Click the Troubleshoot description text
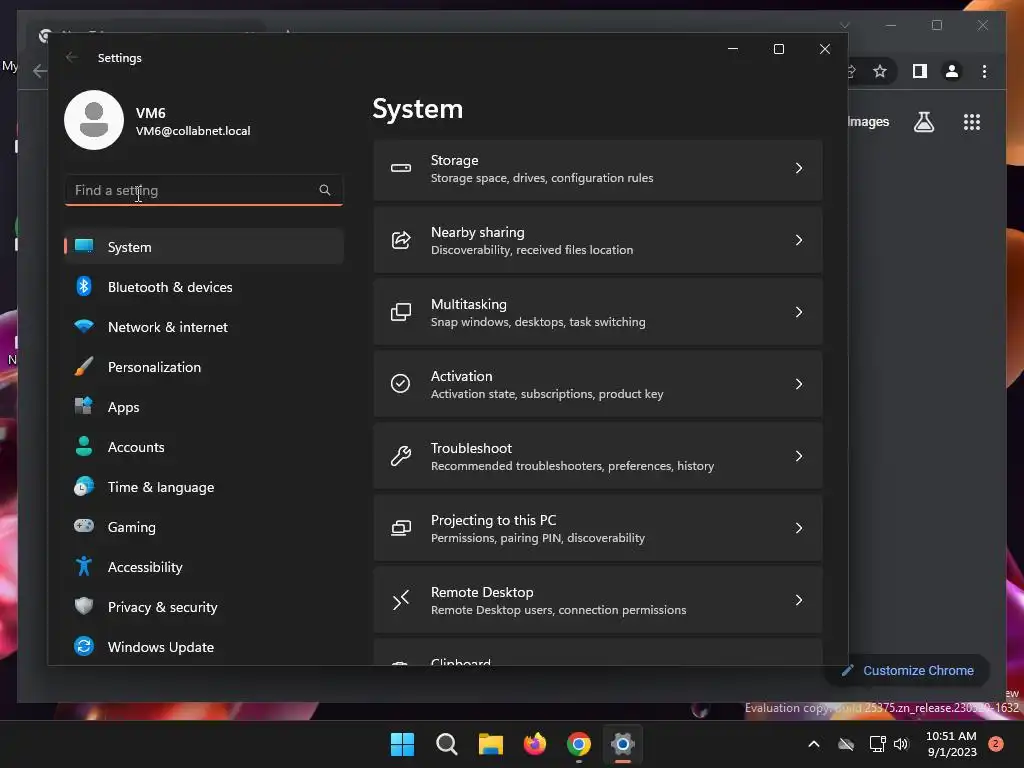This screenshot has width=1024, height=768. pyautogui.click(x=572, y=466)
